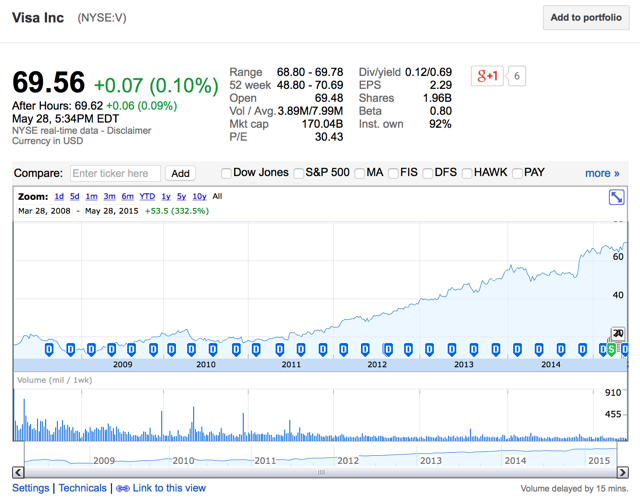
Task: Click Add to portfolio button
Action: tap(586, 18)
